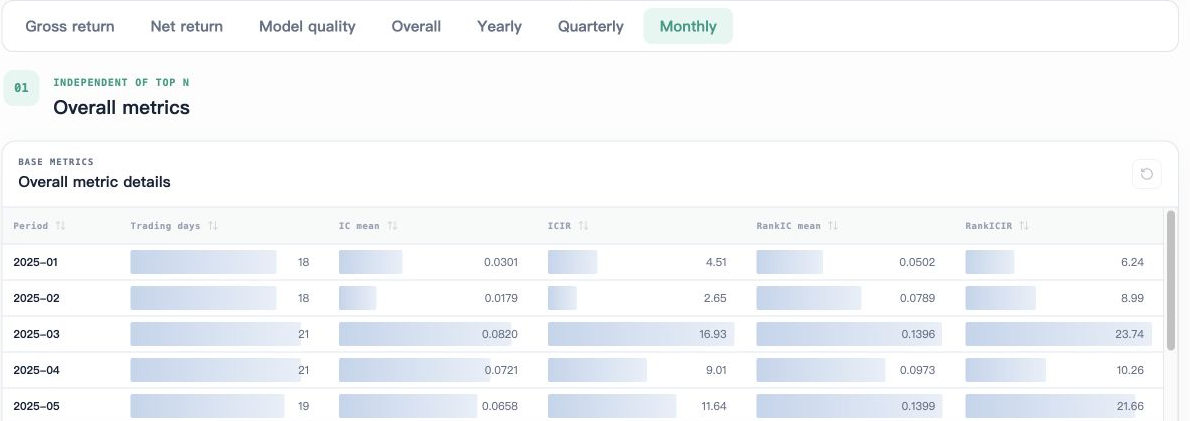Click the RankICIR sort icon
The image size is (1190, 421).
[x=1024, y=226]
